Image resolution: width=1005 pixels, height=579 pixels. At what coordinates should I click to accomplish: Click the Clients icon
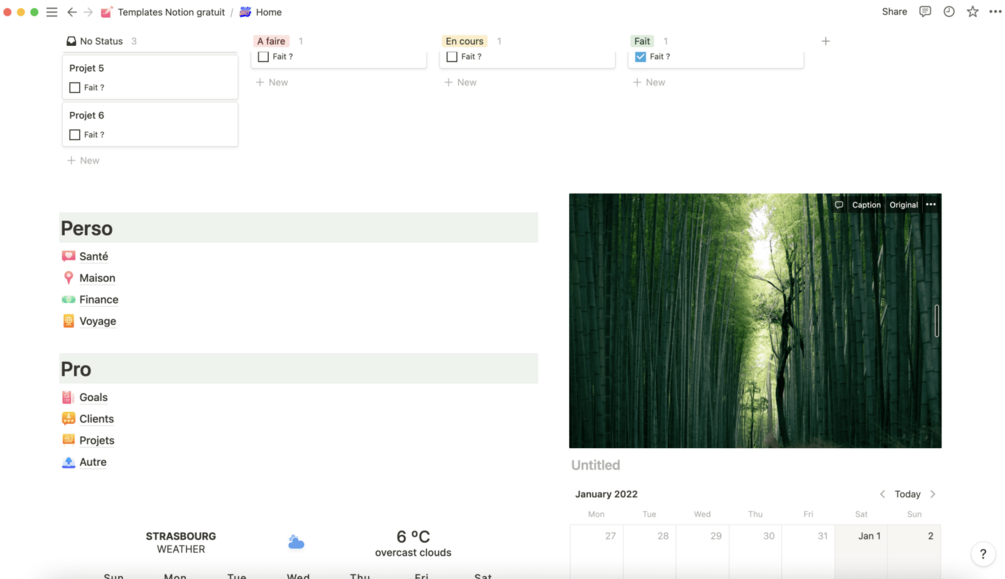pos(69,418)
